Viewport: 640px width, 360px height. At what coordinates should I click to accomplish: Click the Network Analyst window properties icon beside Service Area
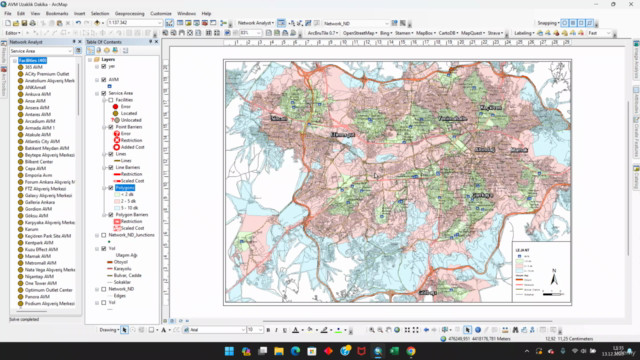pos(78,51)
